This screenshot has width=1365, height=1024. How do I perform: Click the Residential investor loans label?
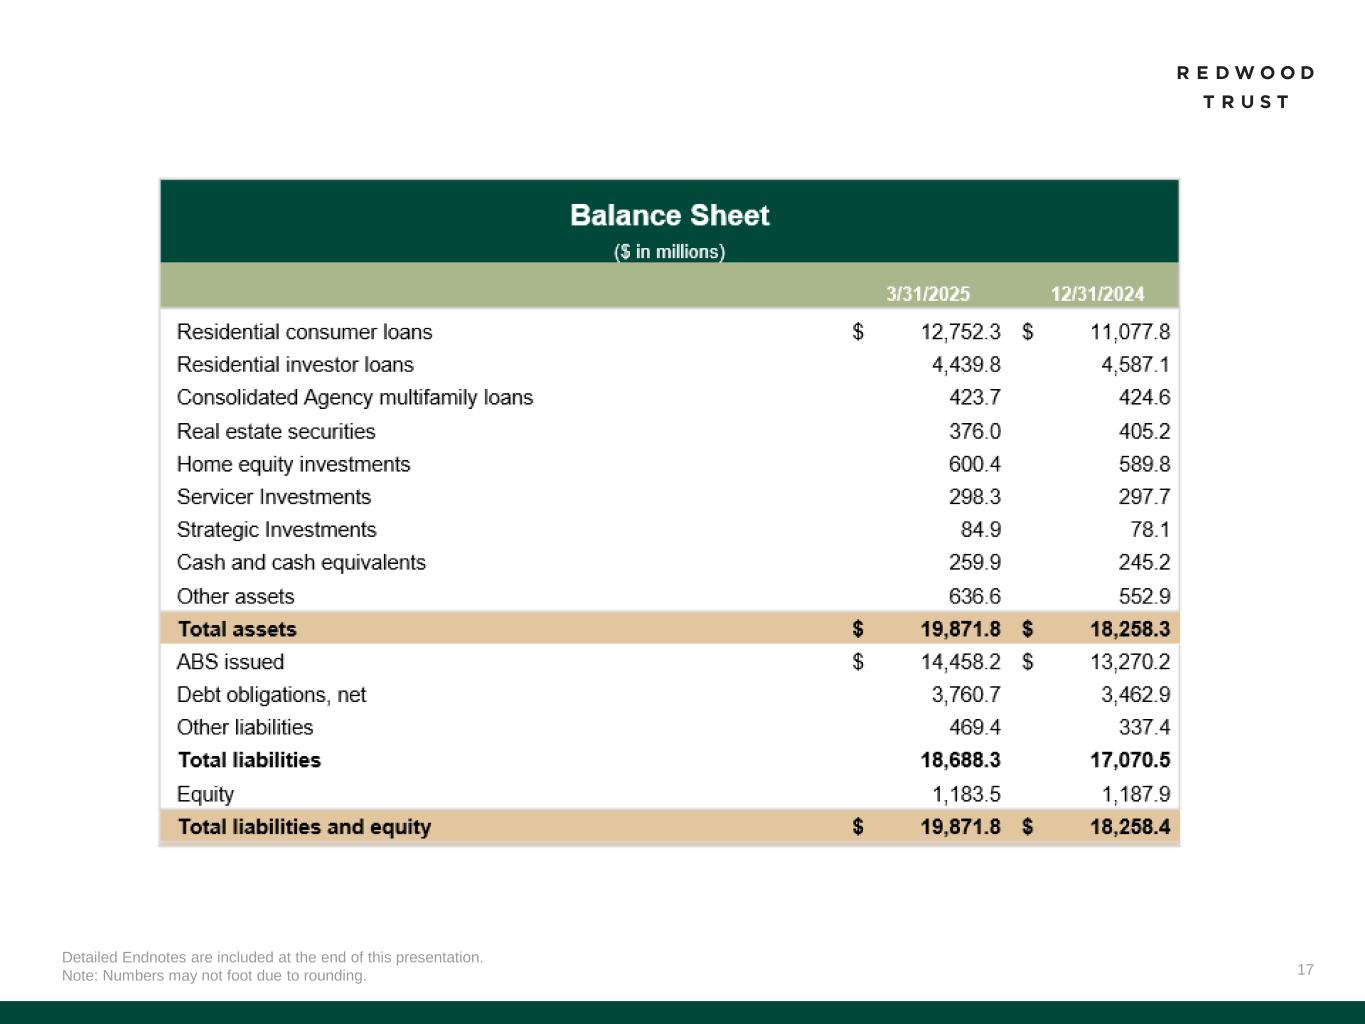pyautogui.click(x=295, y=365)
